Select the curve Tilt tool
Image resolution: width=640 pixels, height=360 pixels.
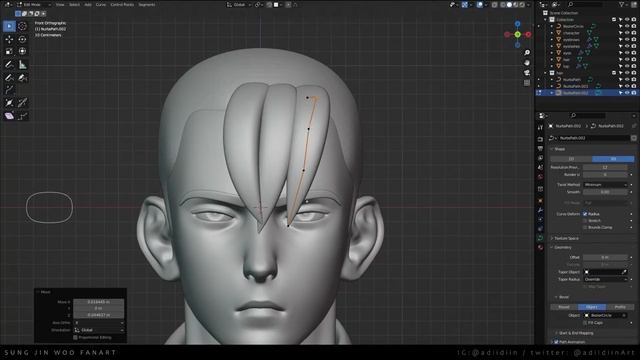[22, 103]
